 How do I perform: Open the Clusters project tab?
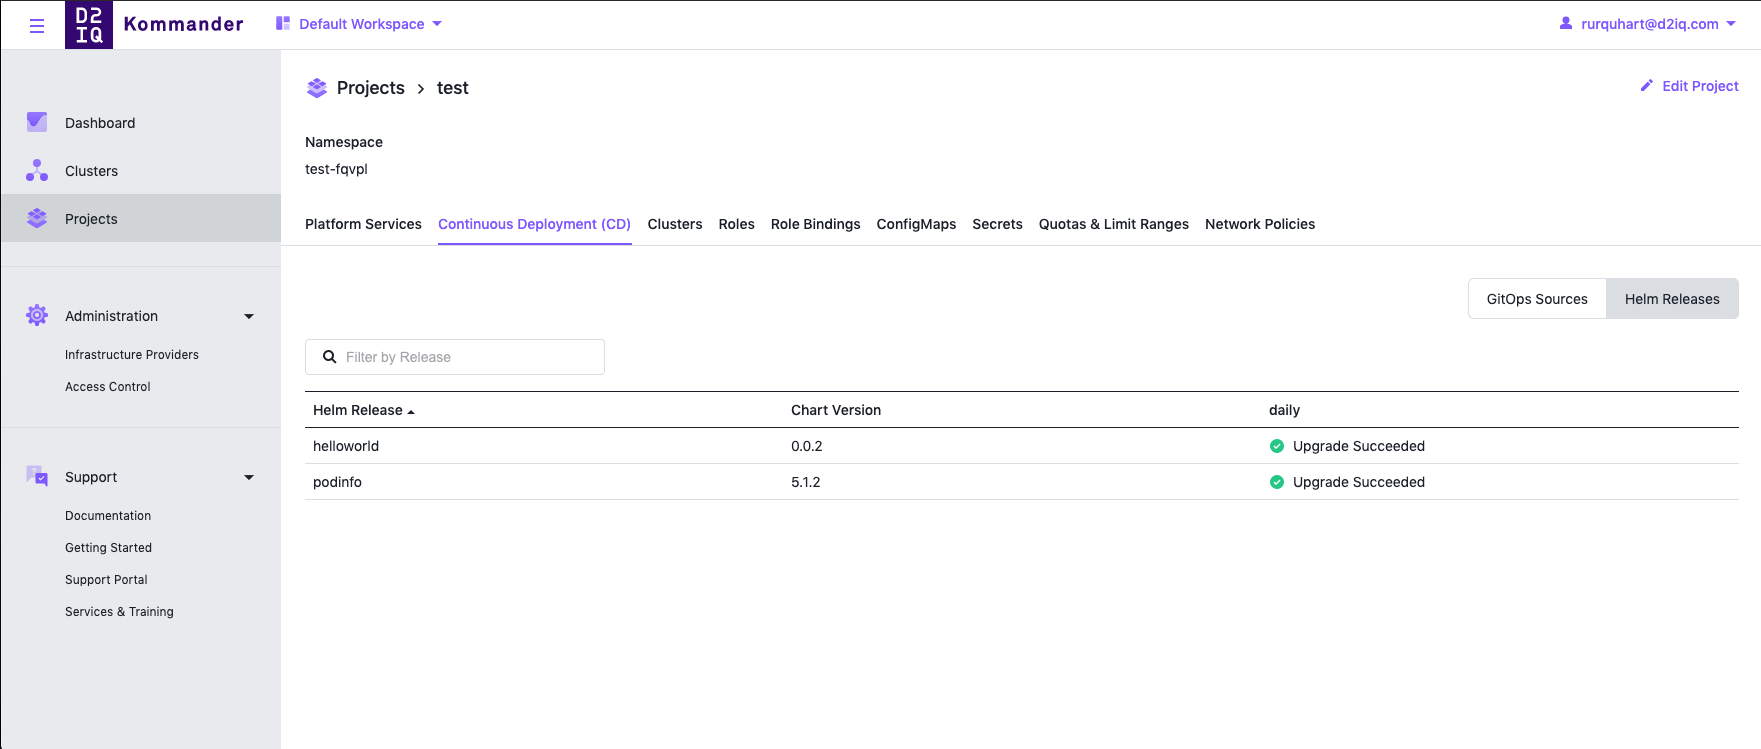pos(675,224)
